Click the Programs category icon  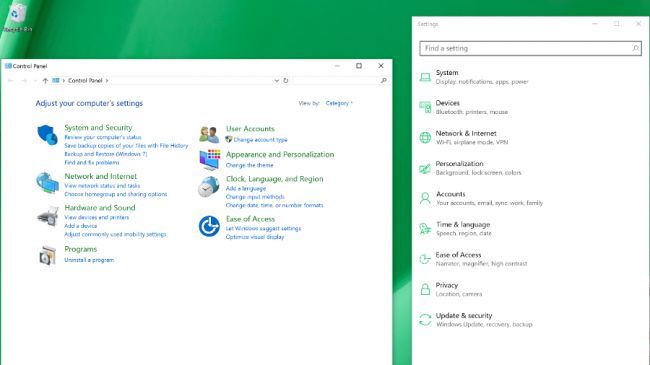[x=48, y=255]
